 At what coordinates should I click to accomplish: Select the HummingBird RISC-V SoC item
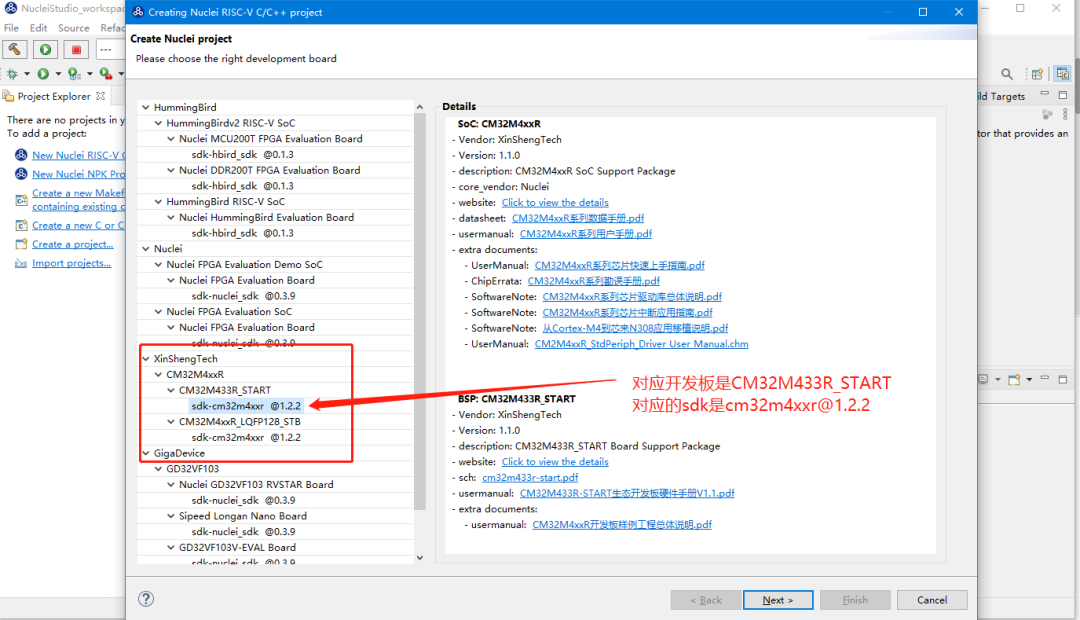pyautogui.click(x=225, y=202)
